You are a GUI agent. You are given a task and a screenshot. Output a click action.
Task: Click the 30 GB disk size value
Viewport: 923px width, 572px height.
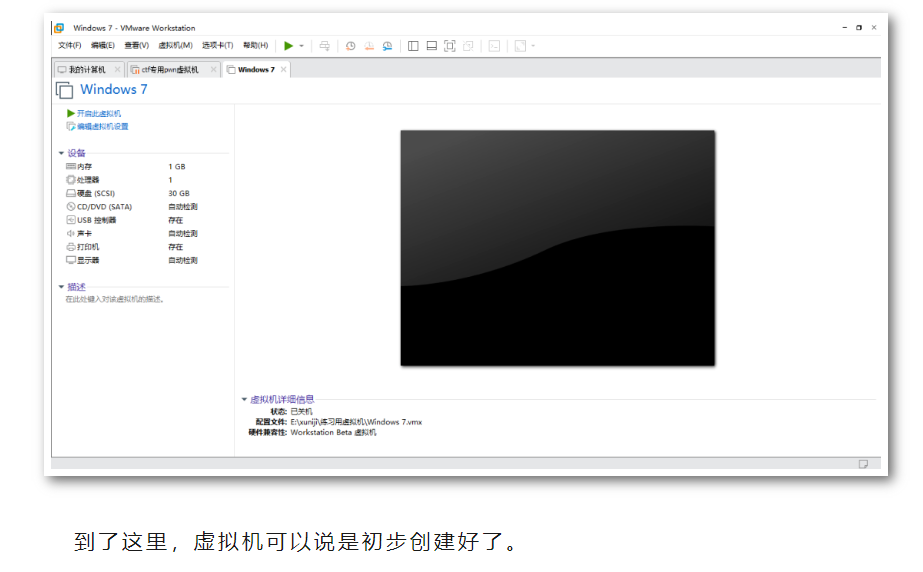(179, 193)
